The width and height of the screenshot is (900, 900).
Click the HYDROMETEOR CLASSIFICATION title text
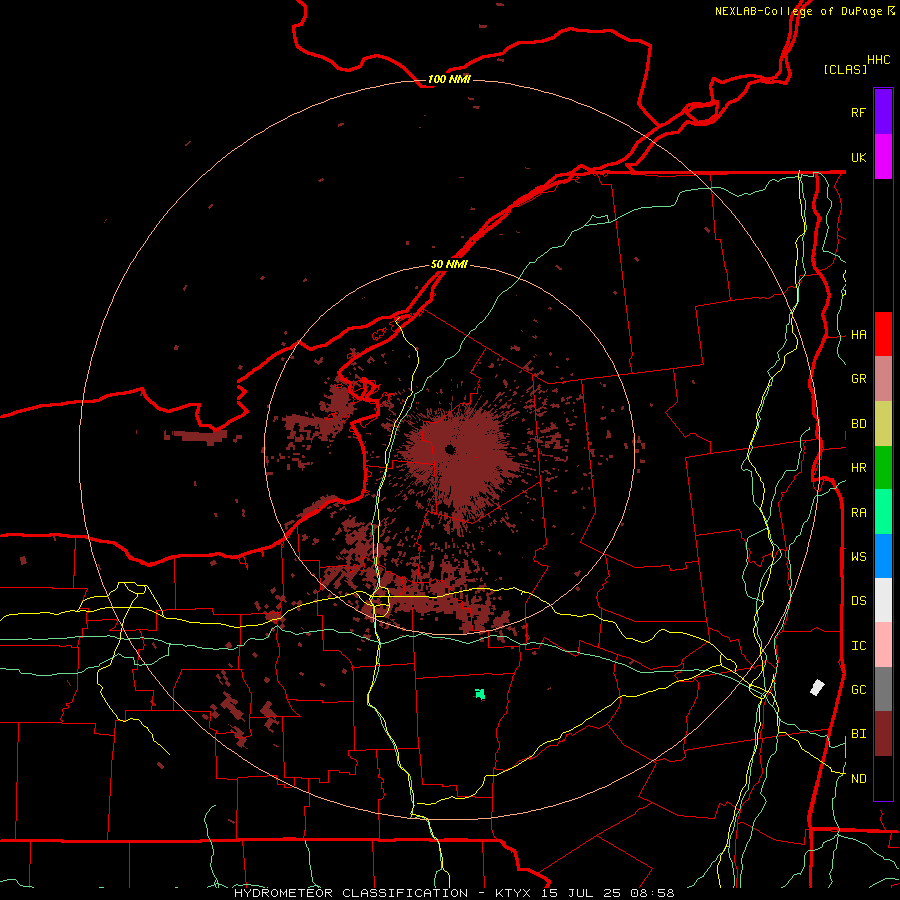351,893
